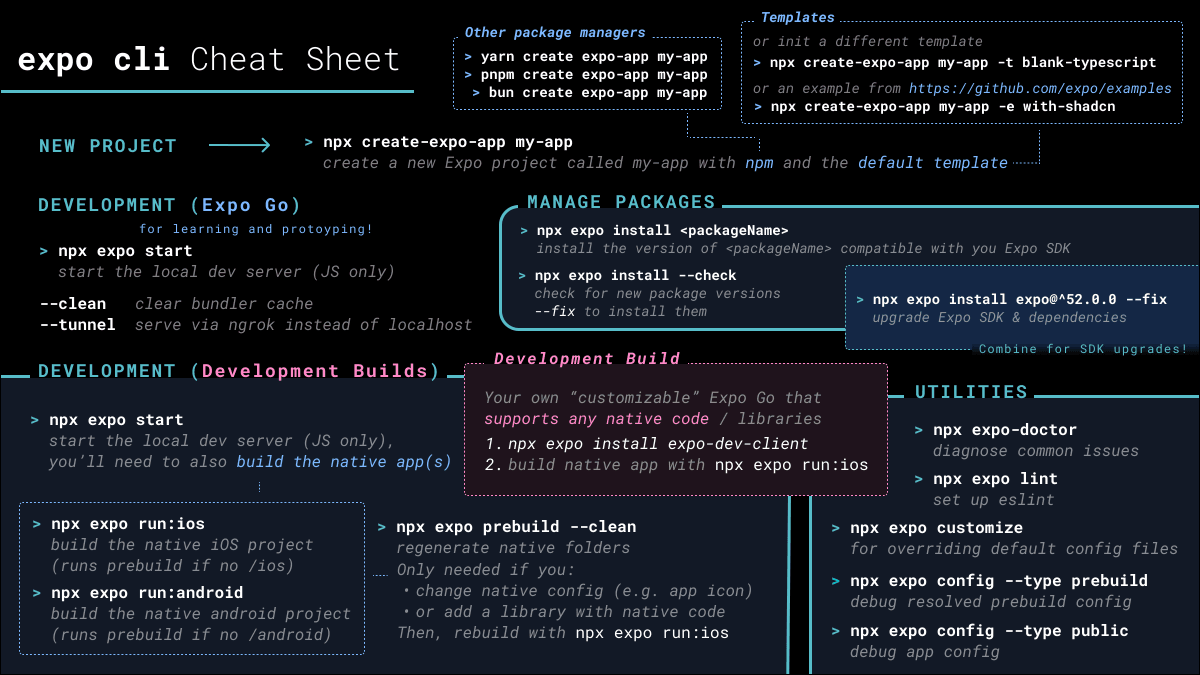This screenshot has width=1200, height=675.
Task: Click the 'expo cli Cheat Sheet' title
Action: pos(208,60)
